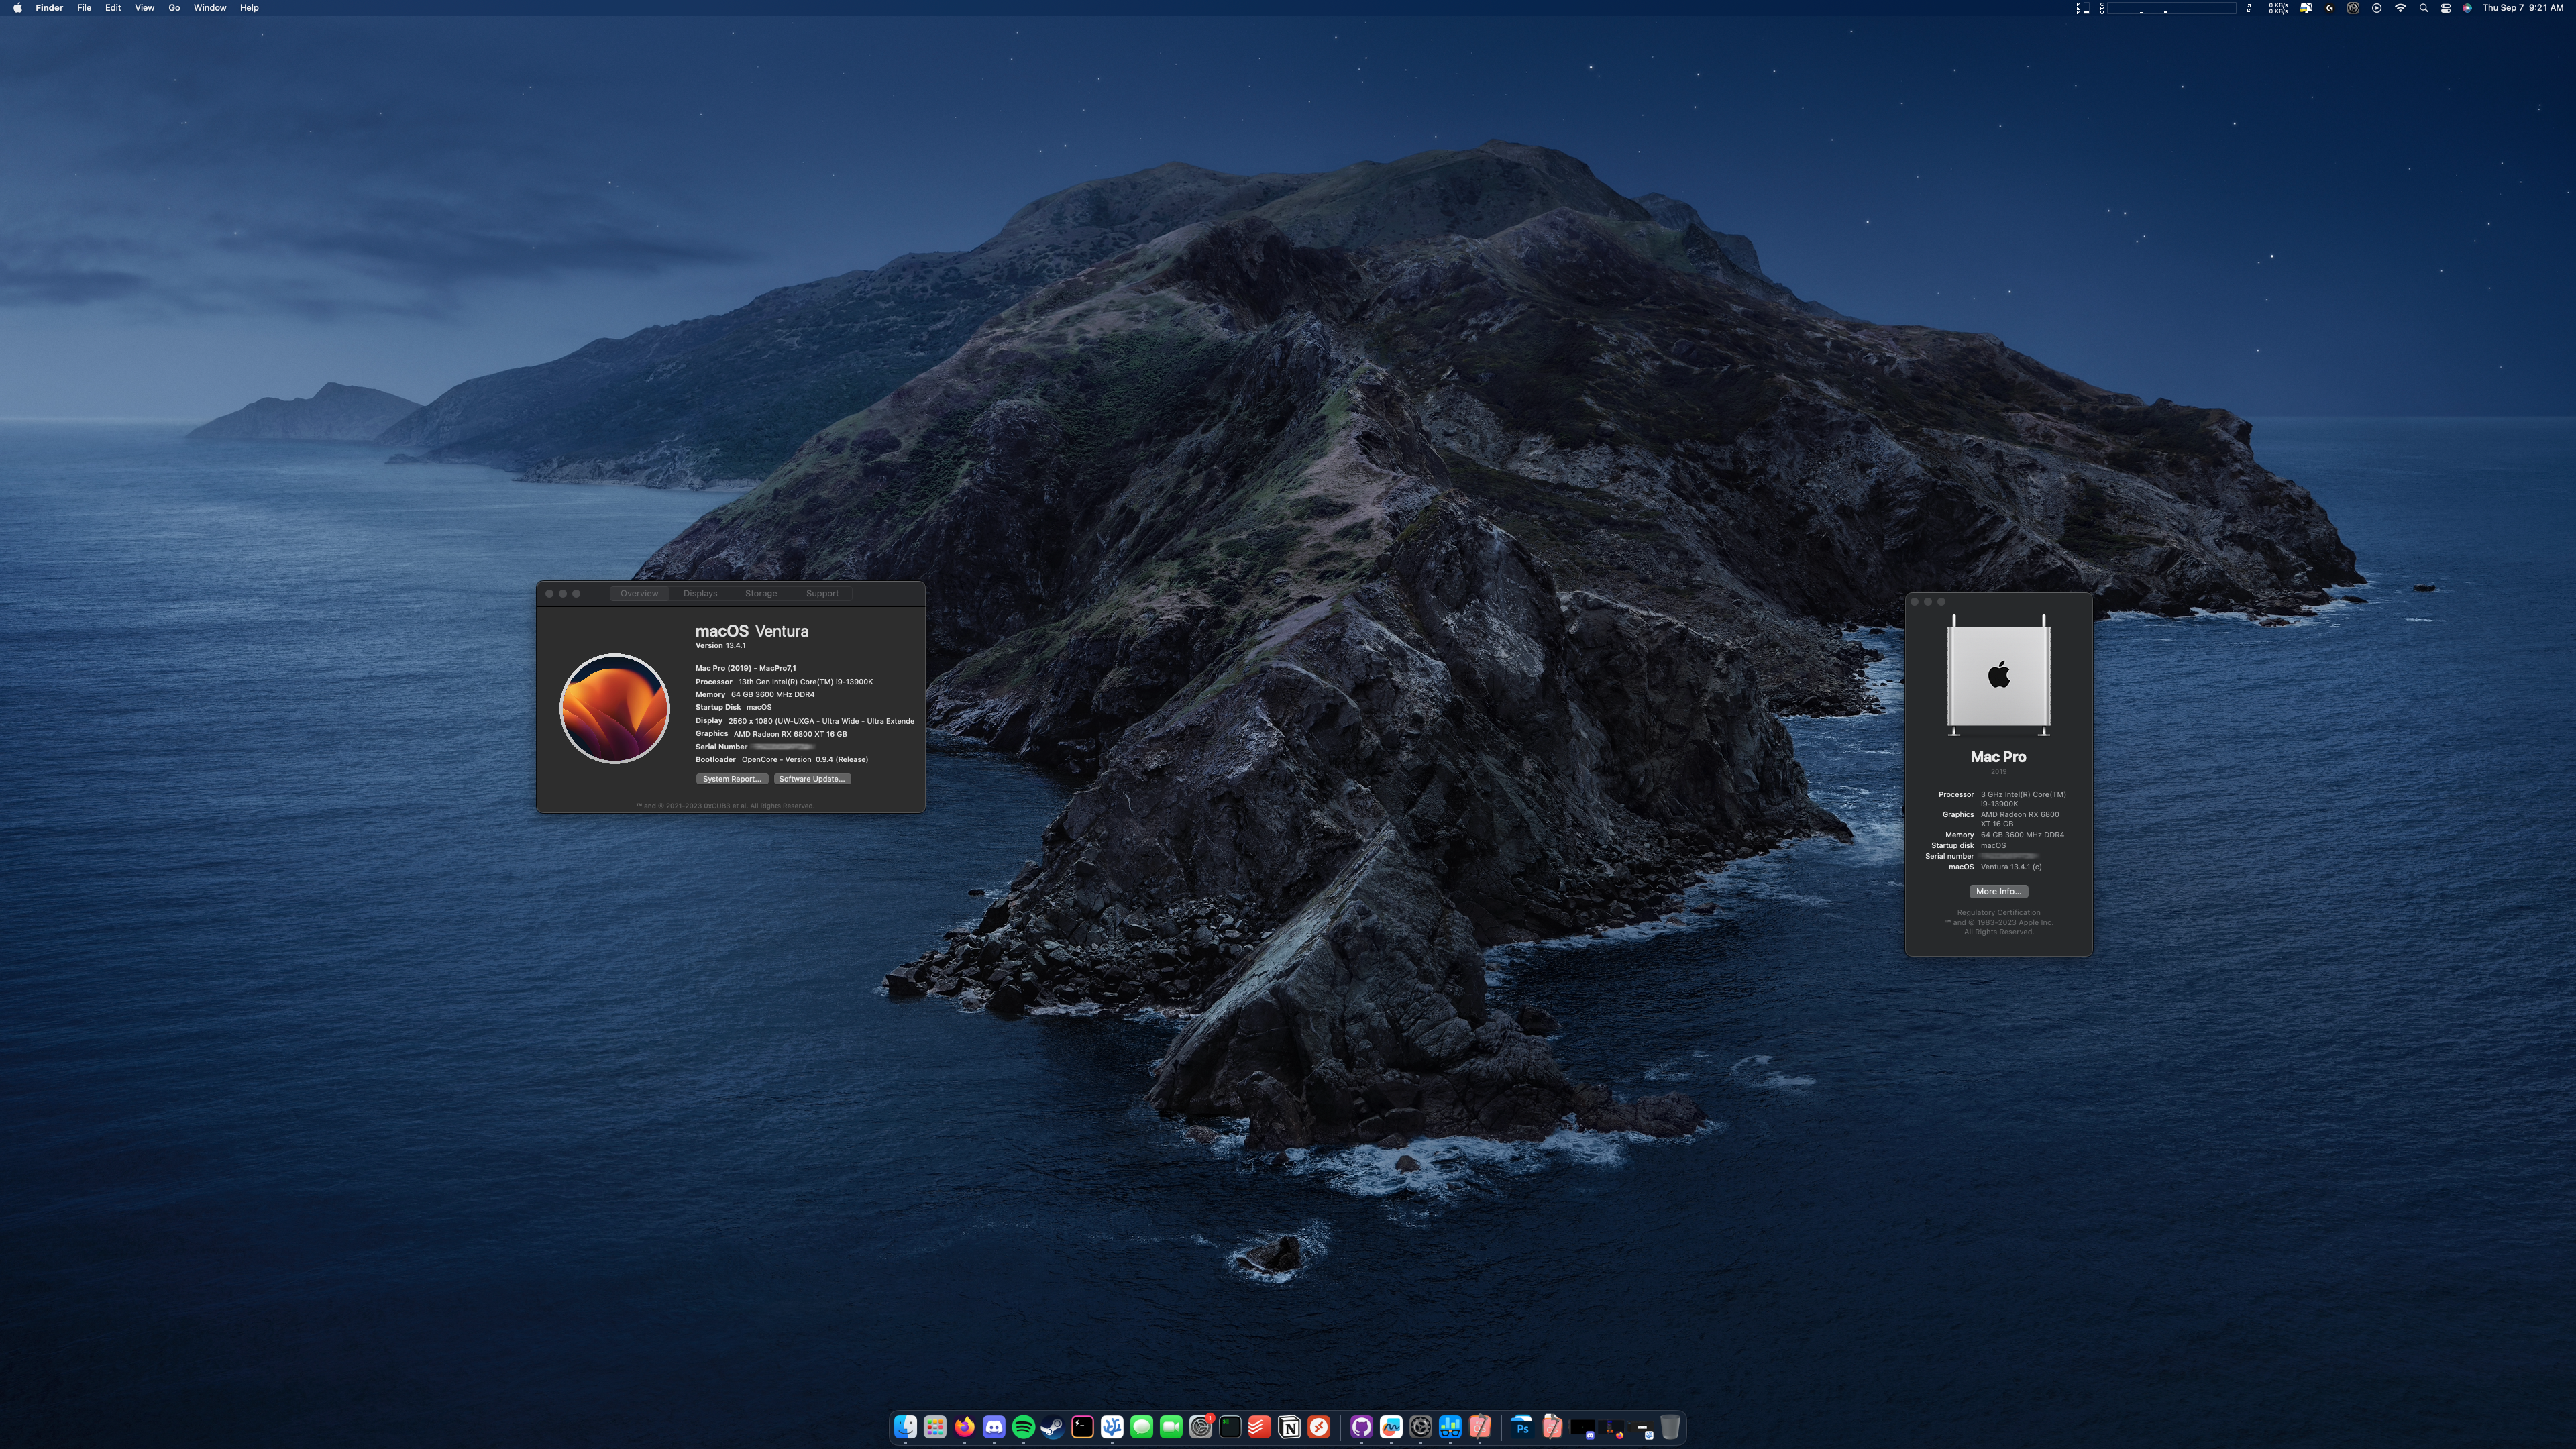Open Spotify in the Dock
The height and width of the screenshot is (1449, 2576).
point(1023,1427)
